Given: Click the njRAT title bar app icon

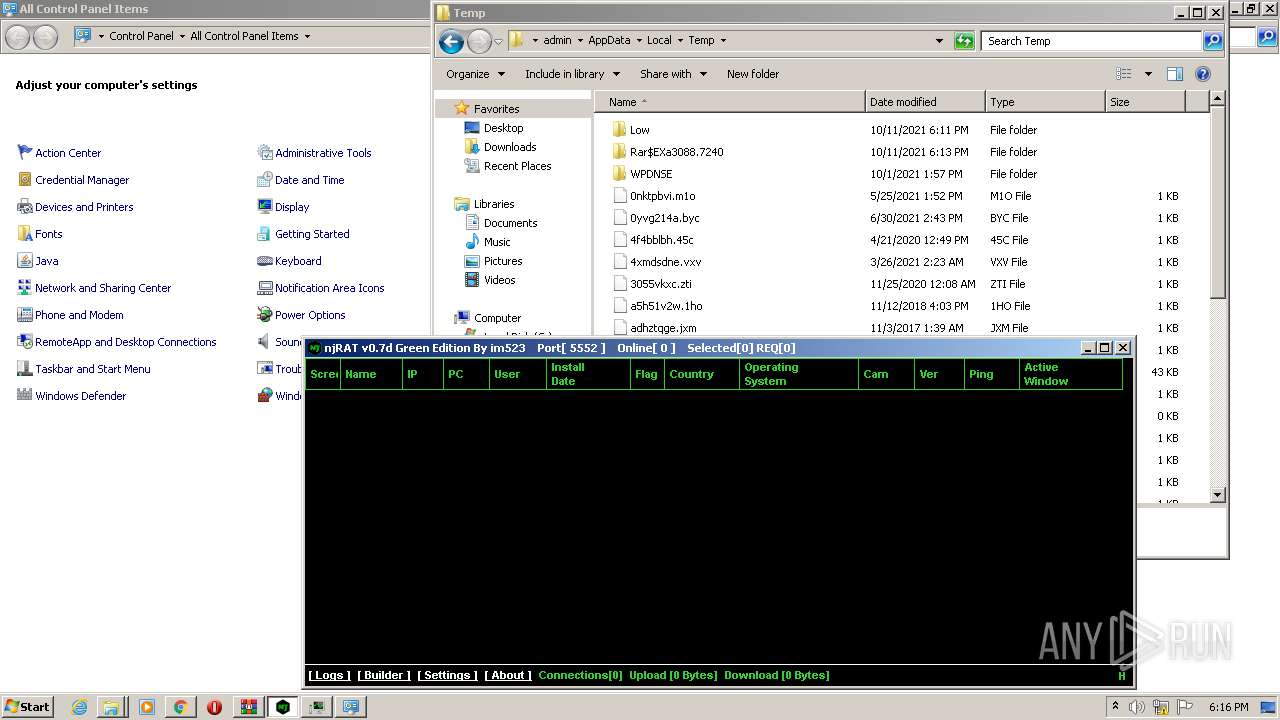Looking at the screenshot, I should [315, 348].
